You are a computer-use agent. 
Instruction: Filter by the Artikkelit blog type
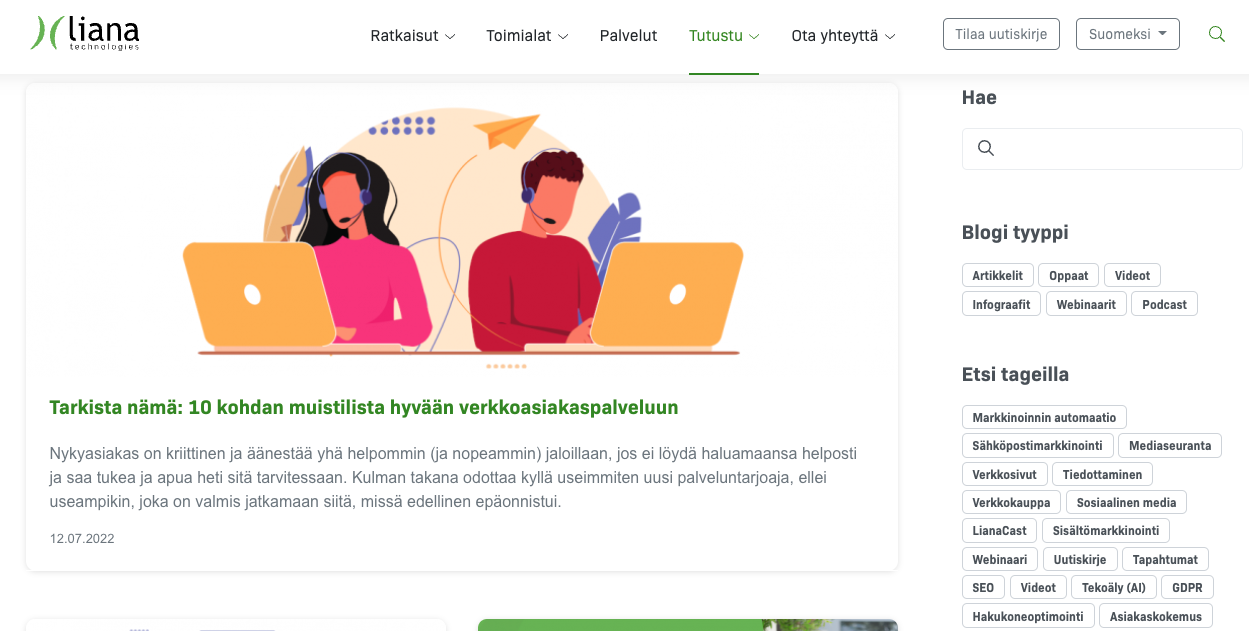coord(997,275)
